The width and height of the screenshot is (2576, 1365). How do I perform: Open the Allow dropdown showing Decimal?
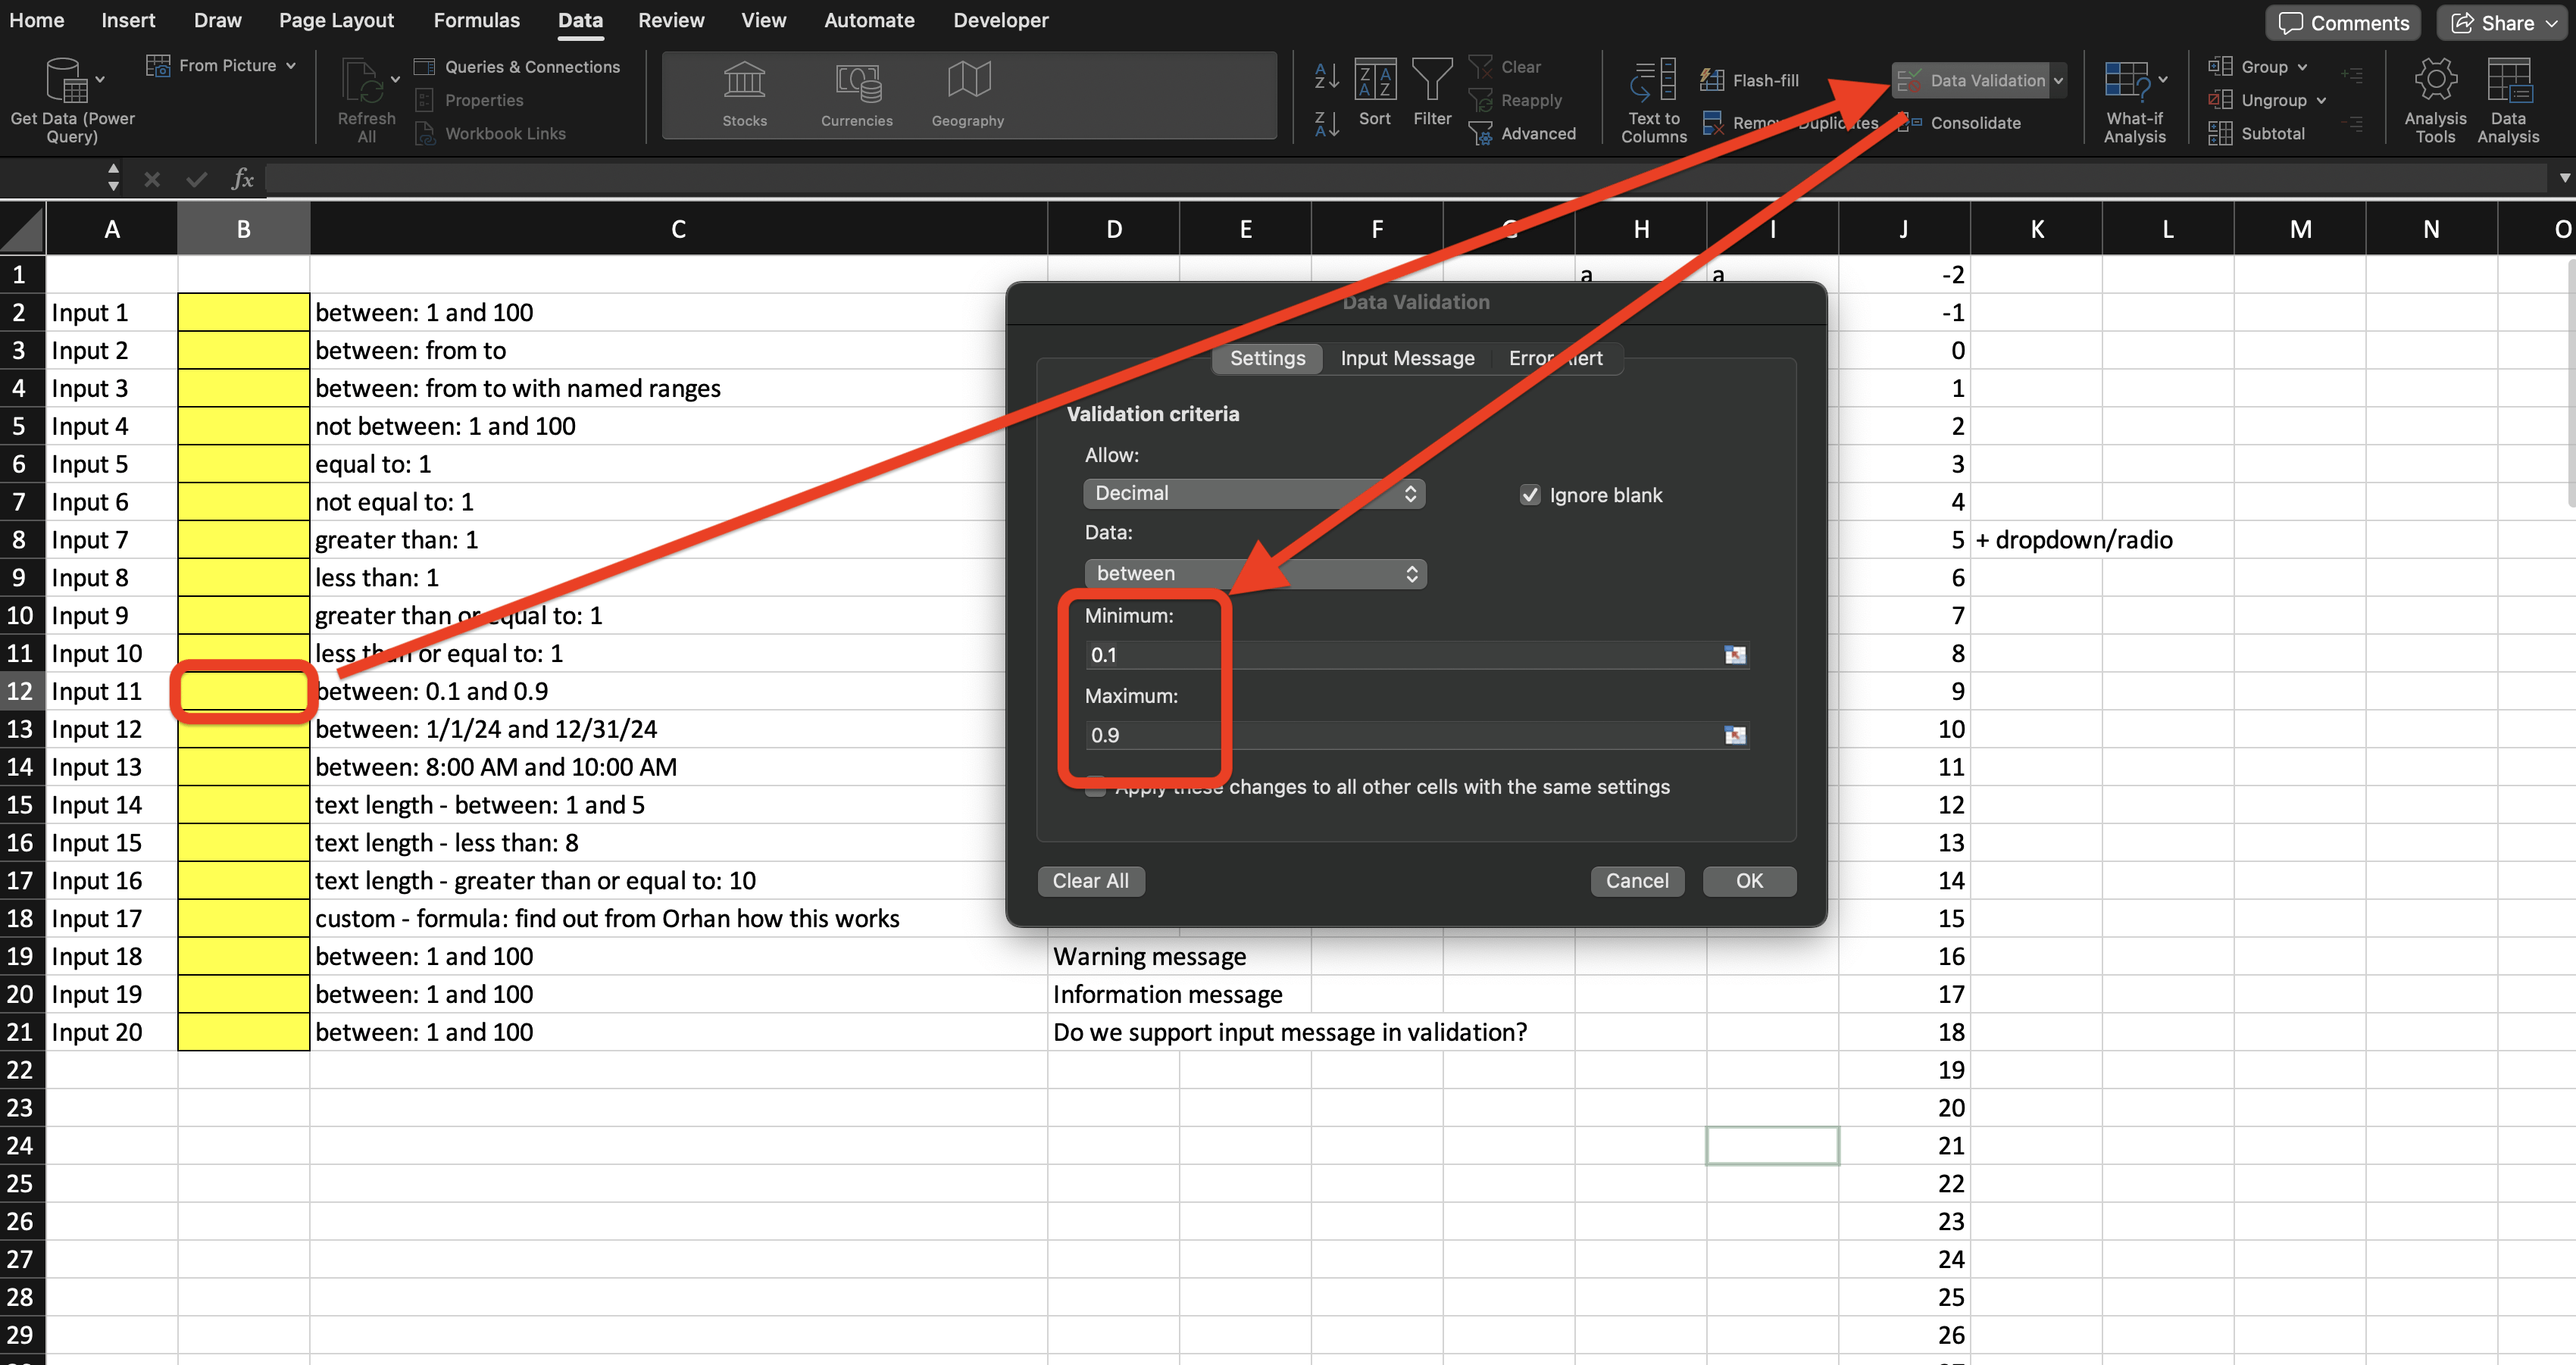1254,493
